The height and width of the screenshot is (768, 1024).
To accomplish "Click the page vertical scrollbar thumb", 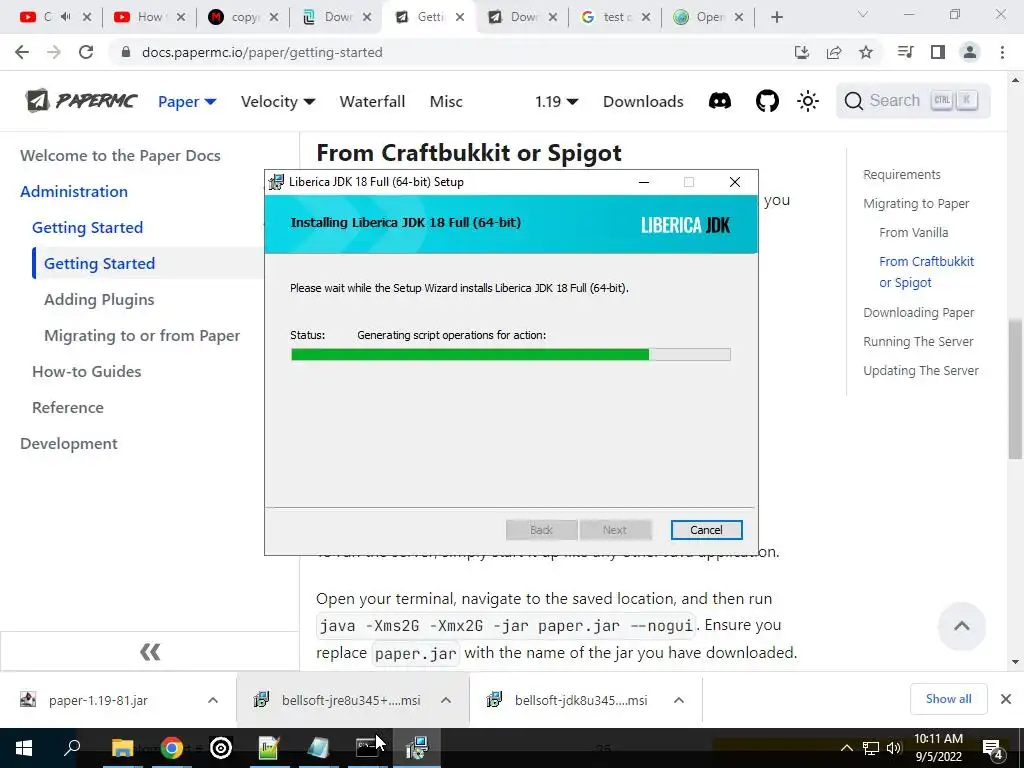I will (x=1015, y=389).
